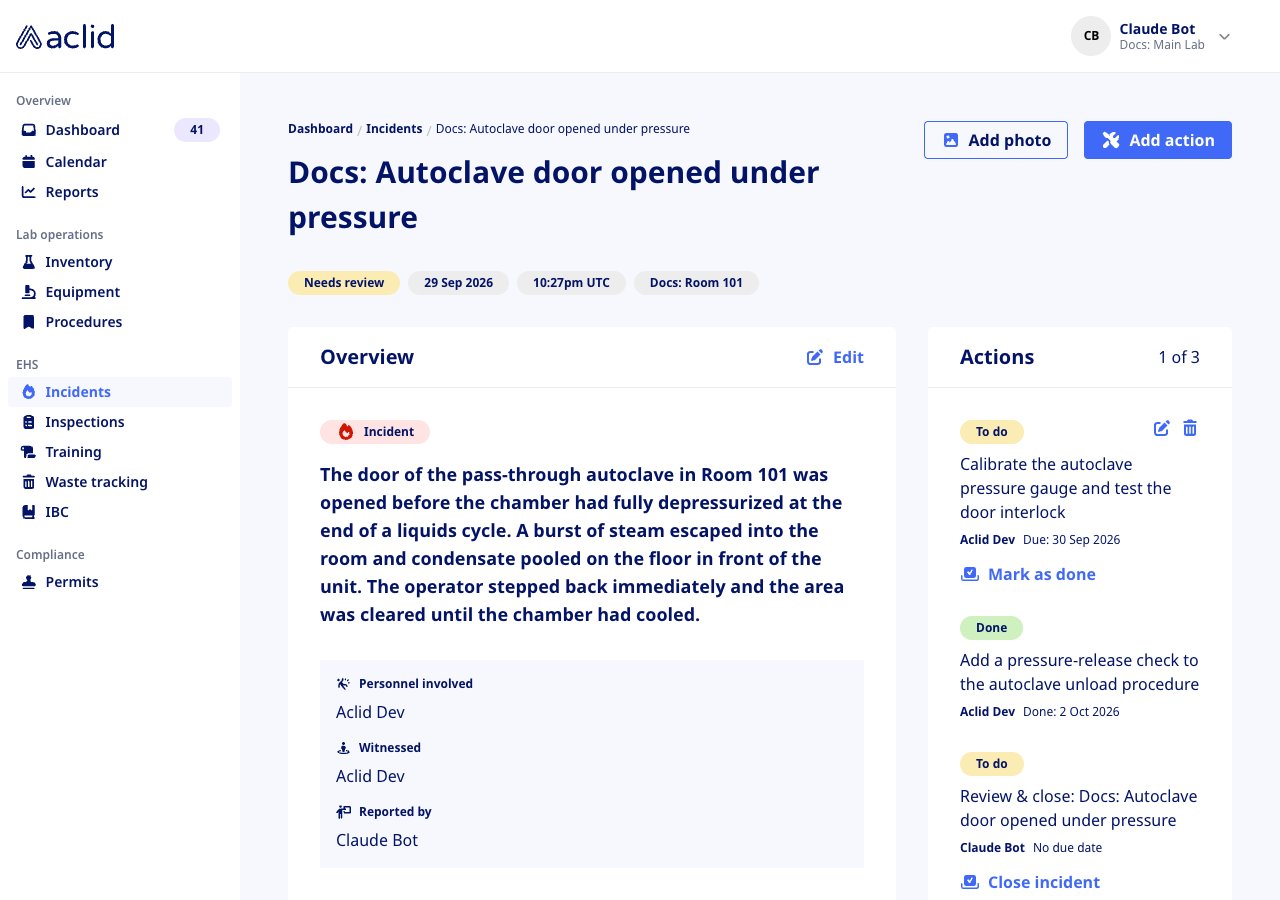Edit the calibrate autoclave action

(1161, 428)
